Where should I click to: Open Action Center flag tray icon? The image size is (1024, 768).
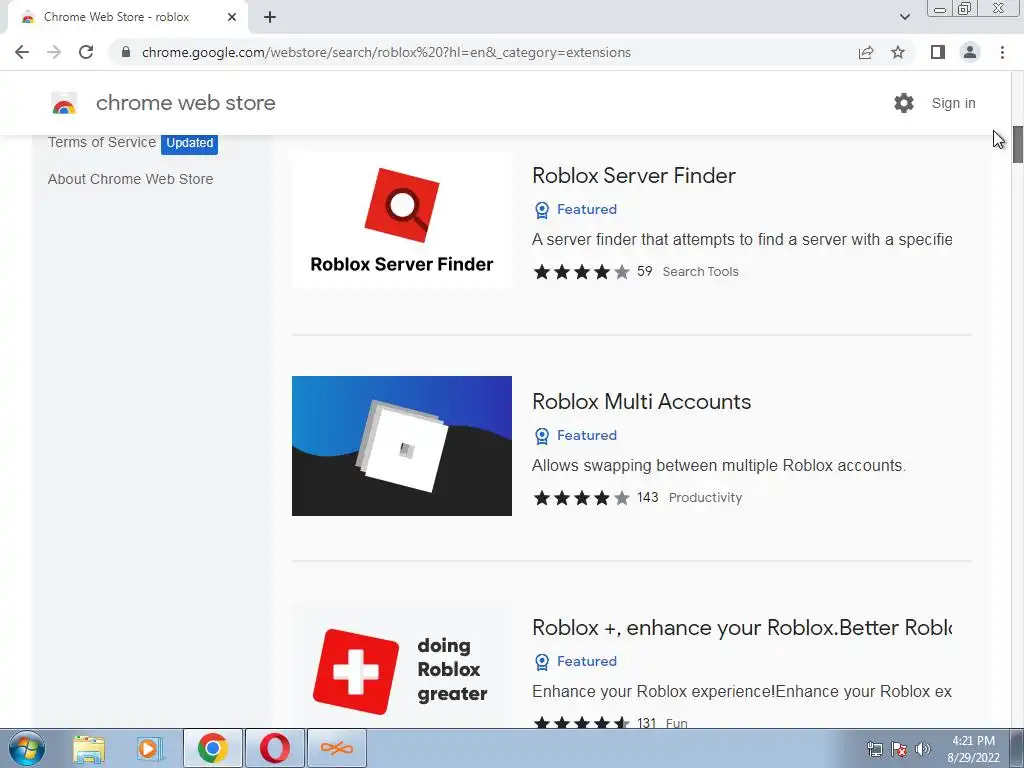click(899, 749)
